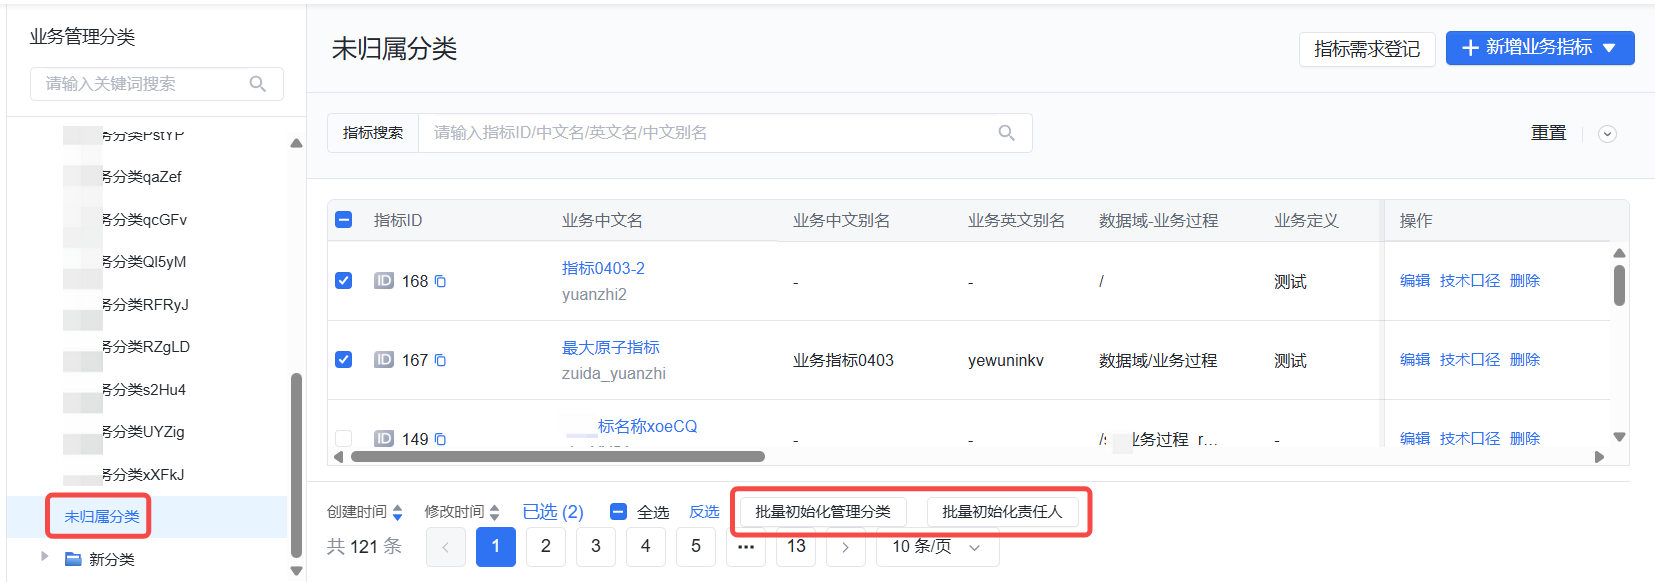Go to page 13
Image resolution: width=1655 pixels, height=582 pixels.
[x=796, y=547]
